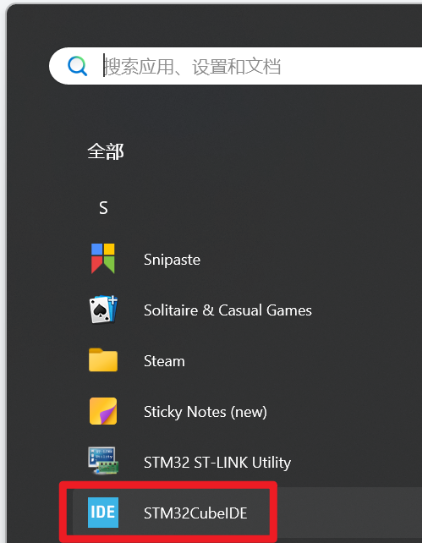Click the yellow Steam folder icon

tap(103, 360)
